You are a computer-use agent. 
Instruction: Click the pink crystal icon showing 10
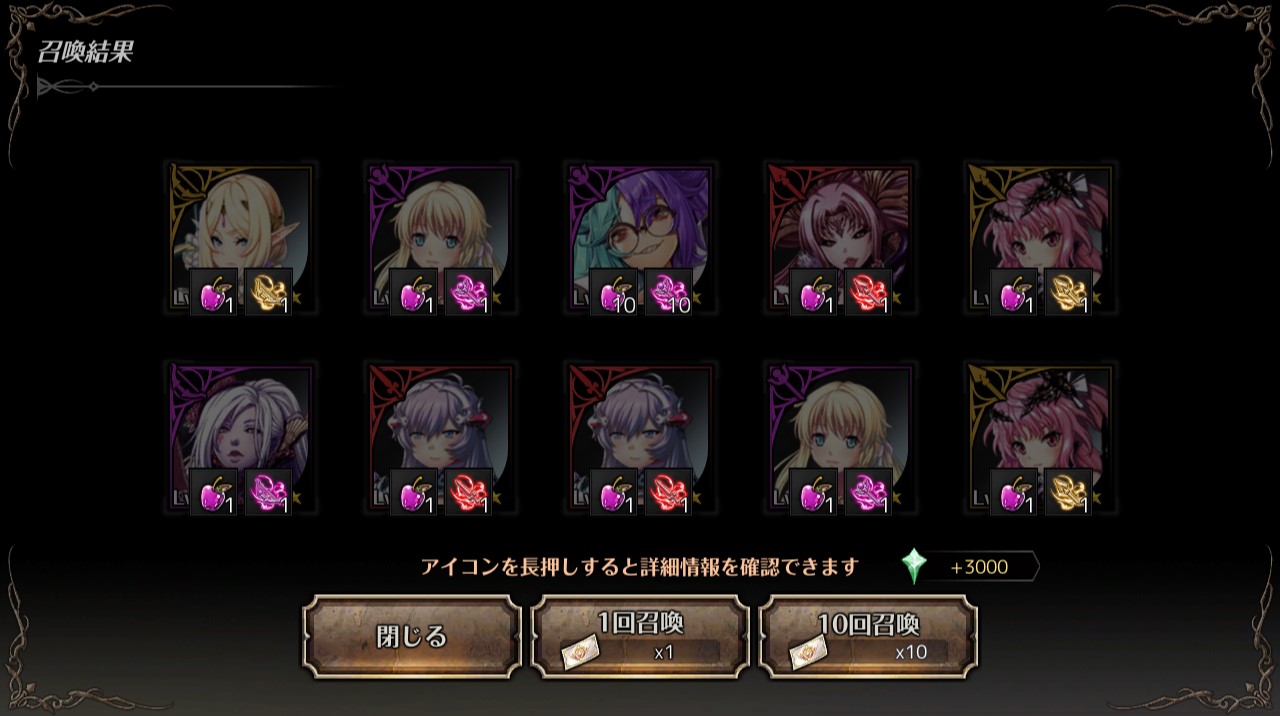pyautogui.click(x=669, y=293)
